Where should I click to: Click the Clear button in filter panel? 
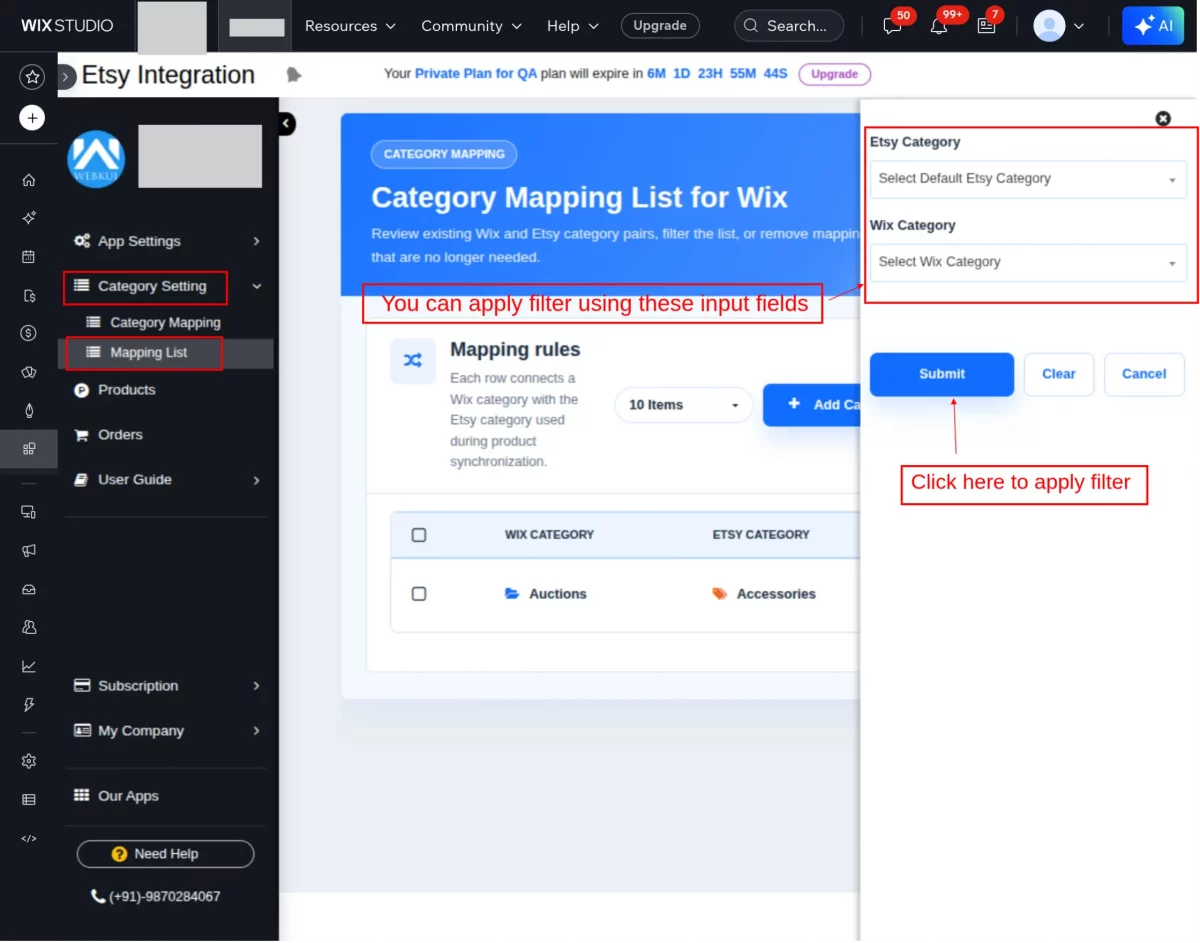click(x=1059, y=374)
